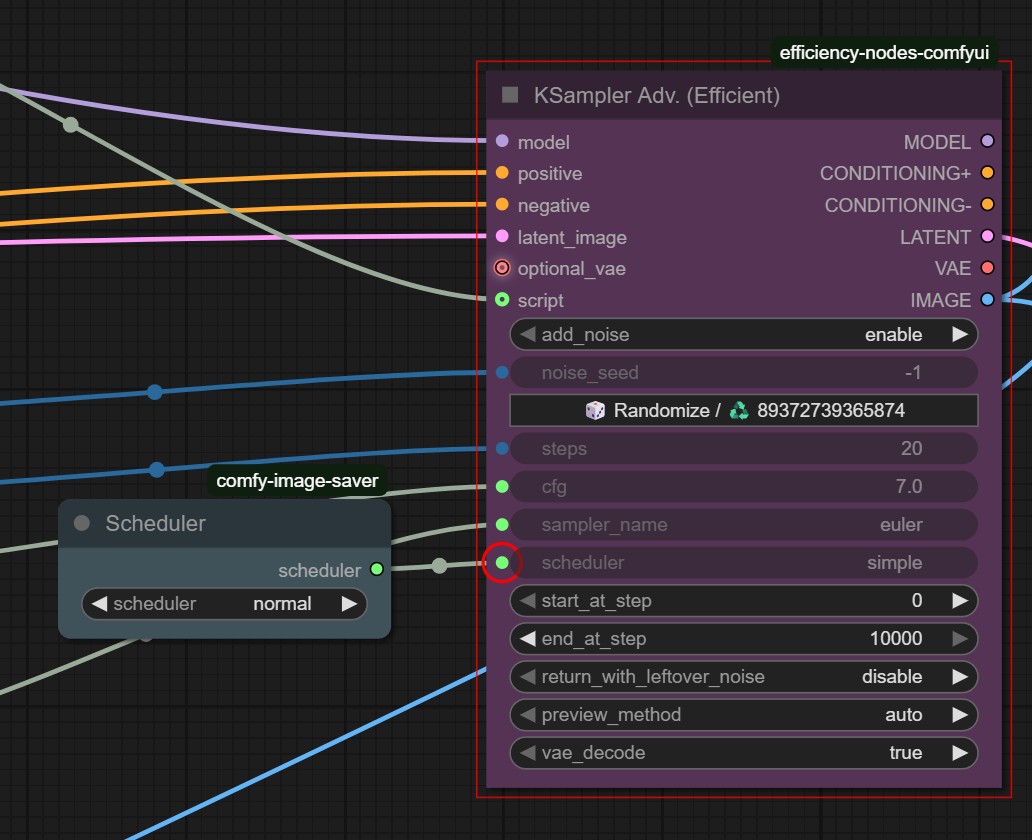The image size is (1032, 840).
Task: Click the efficiency-nodes-comfyui badge
Action: 884,53
